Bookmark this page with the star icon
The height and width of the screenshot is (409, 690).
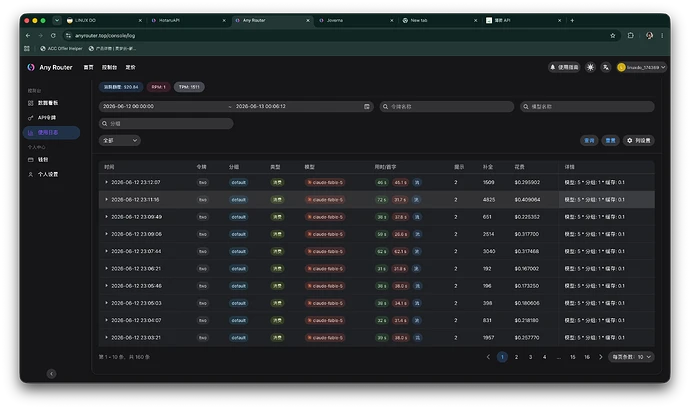click(613, 36)
